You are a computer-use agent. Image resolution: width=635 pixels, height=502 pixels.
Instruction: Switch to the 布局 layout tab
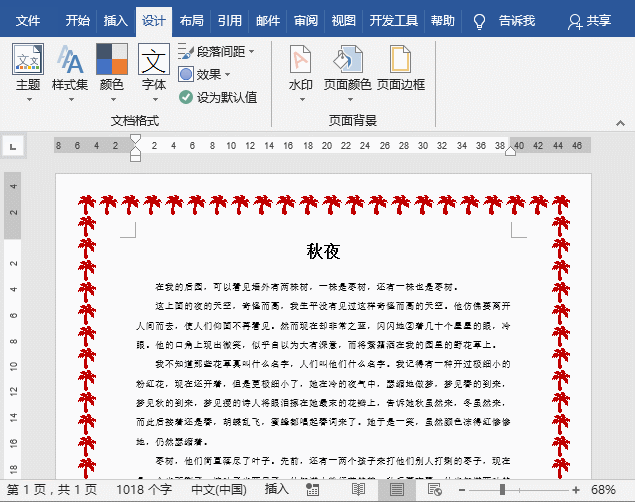click(192, 21)
